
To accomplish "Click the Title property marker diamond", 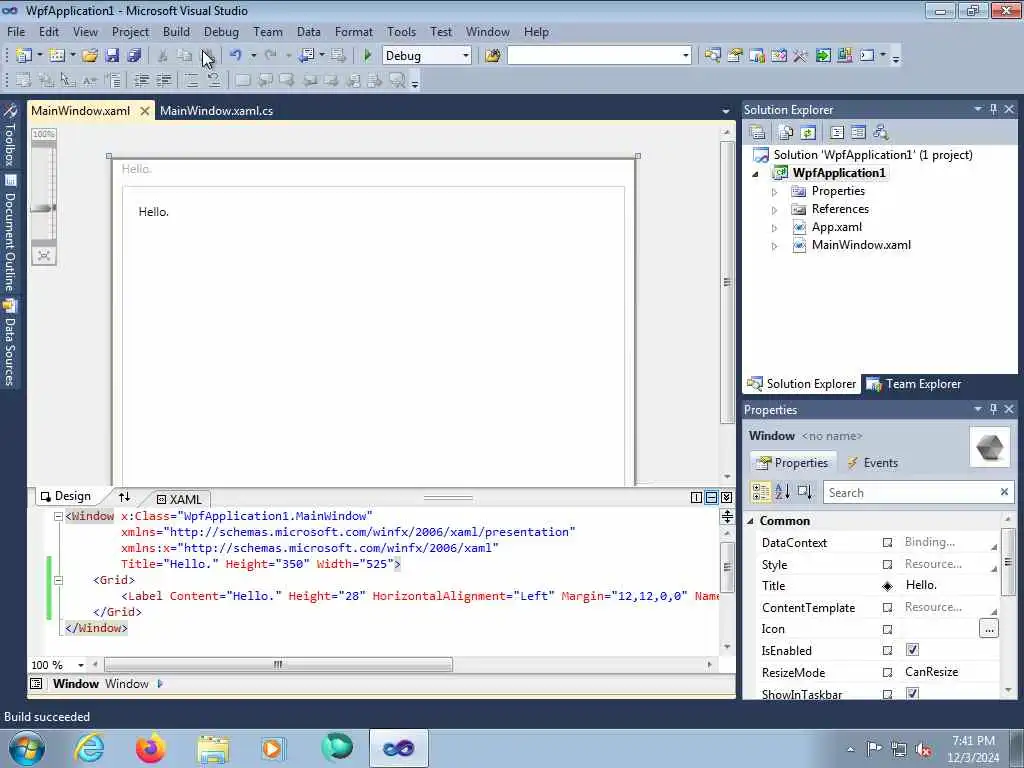I will tap(887, 586).
